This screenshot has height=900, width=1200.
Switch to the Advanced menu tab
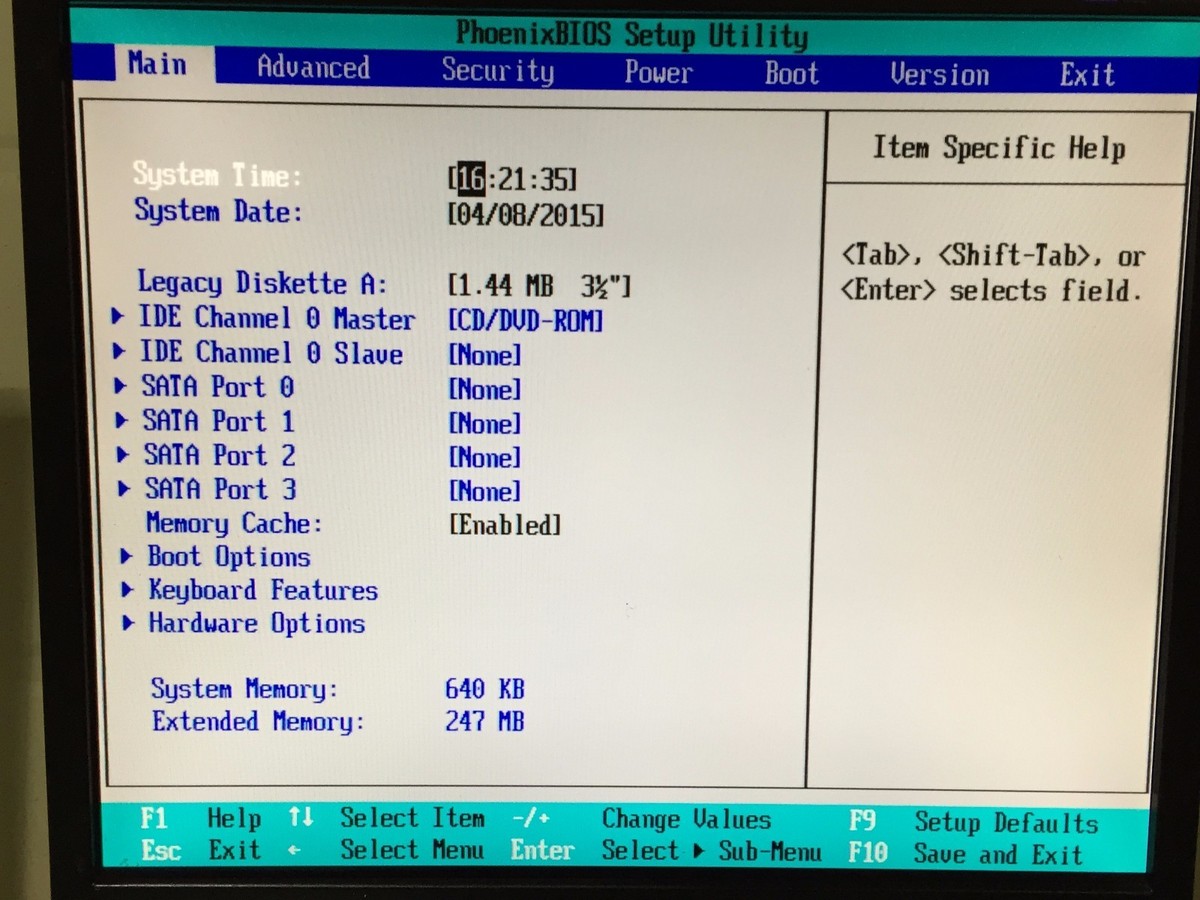(313, 67)
